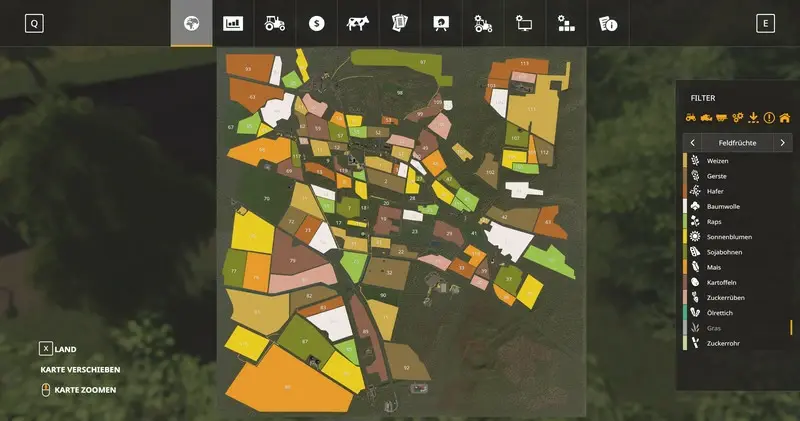Toggle the house filter icon

(783, 118)
